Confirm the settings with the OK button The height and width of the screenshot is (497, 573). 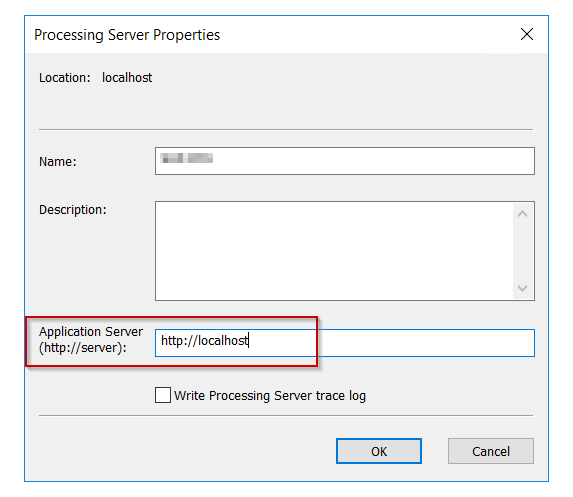coord(379,451)
